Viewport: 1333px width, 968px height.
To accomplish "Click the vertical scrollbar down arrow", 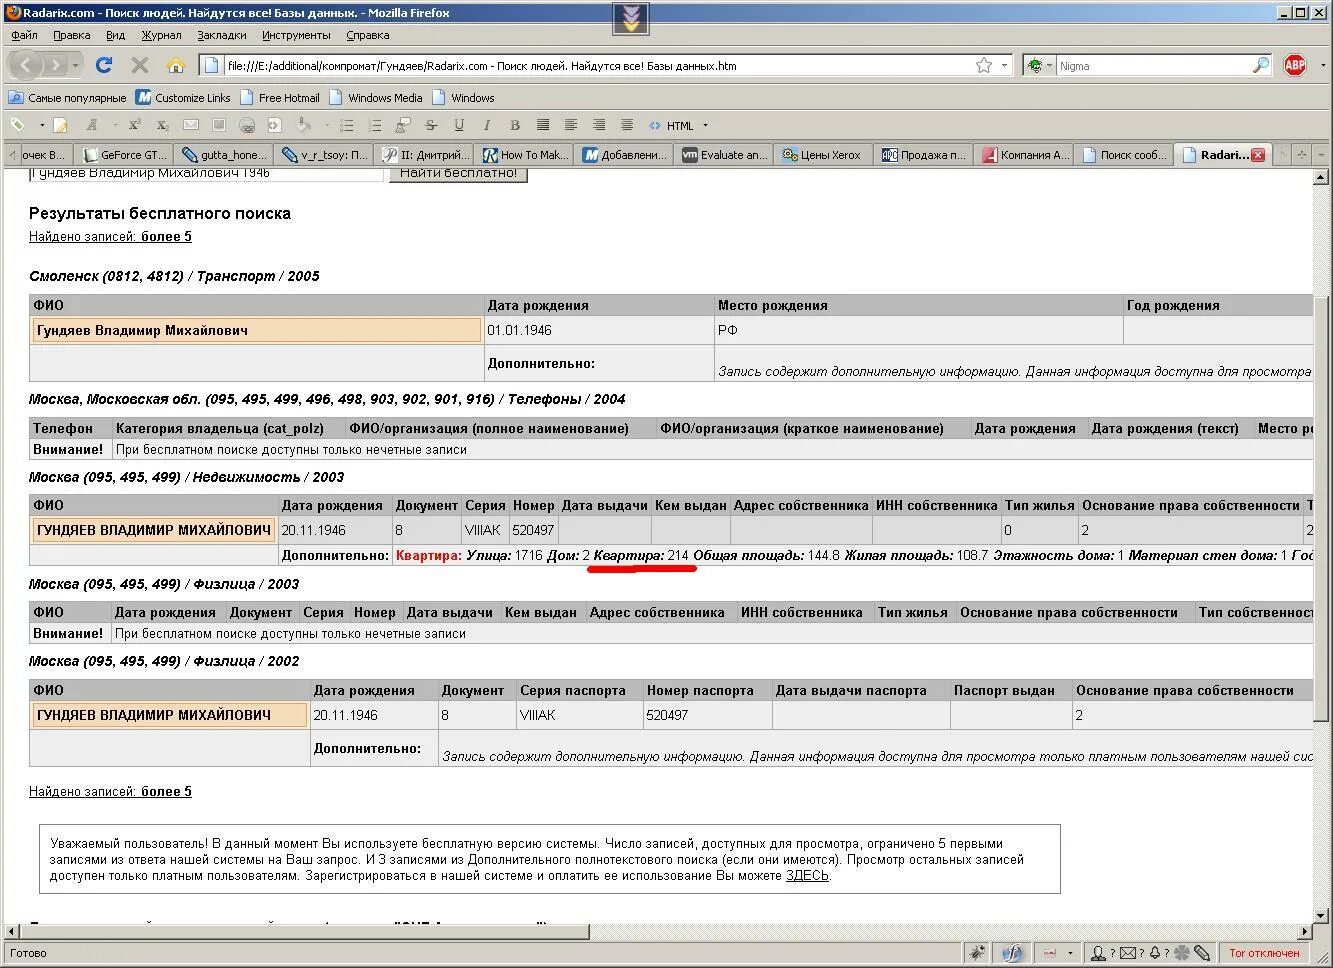I will pos(1323,915).
